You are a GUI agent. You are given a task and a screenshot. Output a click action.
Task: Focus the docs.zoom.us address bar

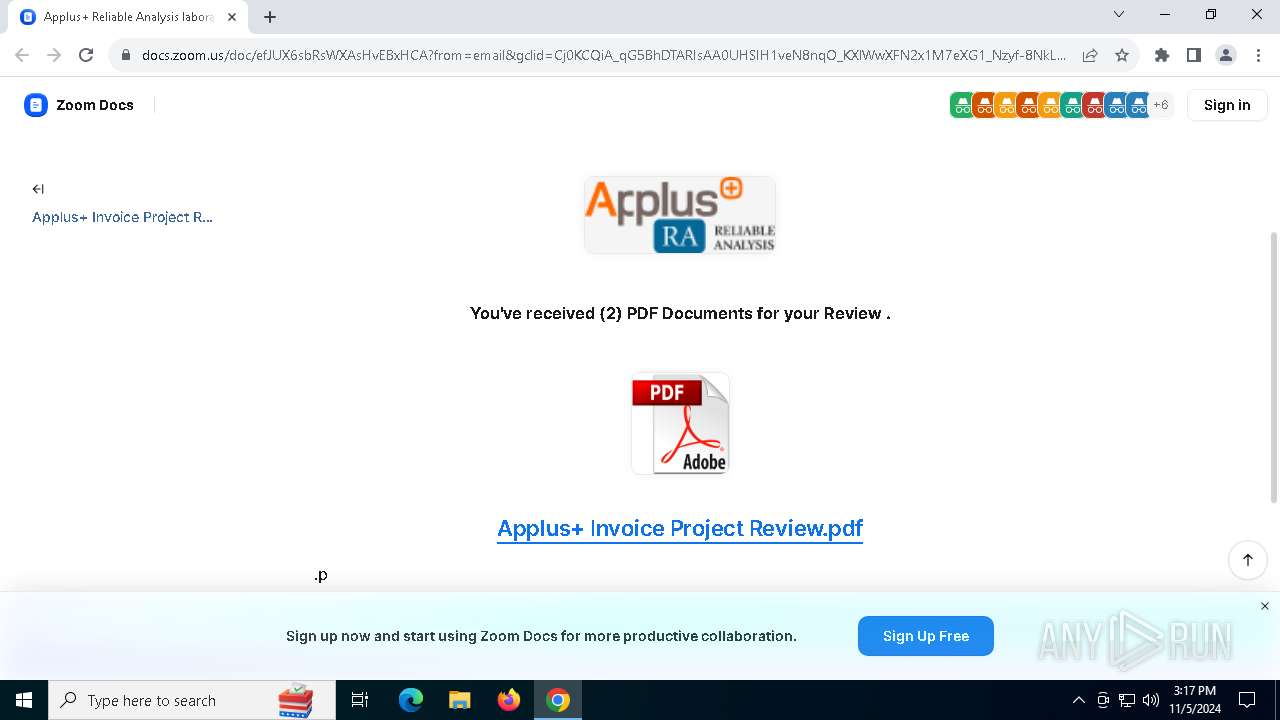[603, 55]
